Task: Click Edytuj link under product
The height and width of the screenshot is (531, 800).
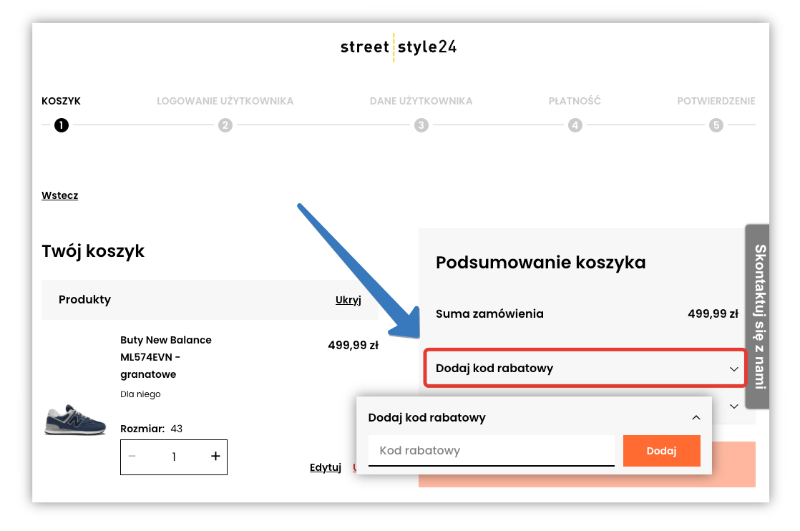Action: coord(326,467)
